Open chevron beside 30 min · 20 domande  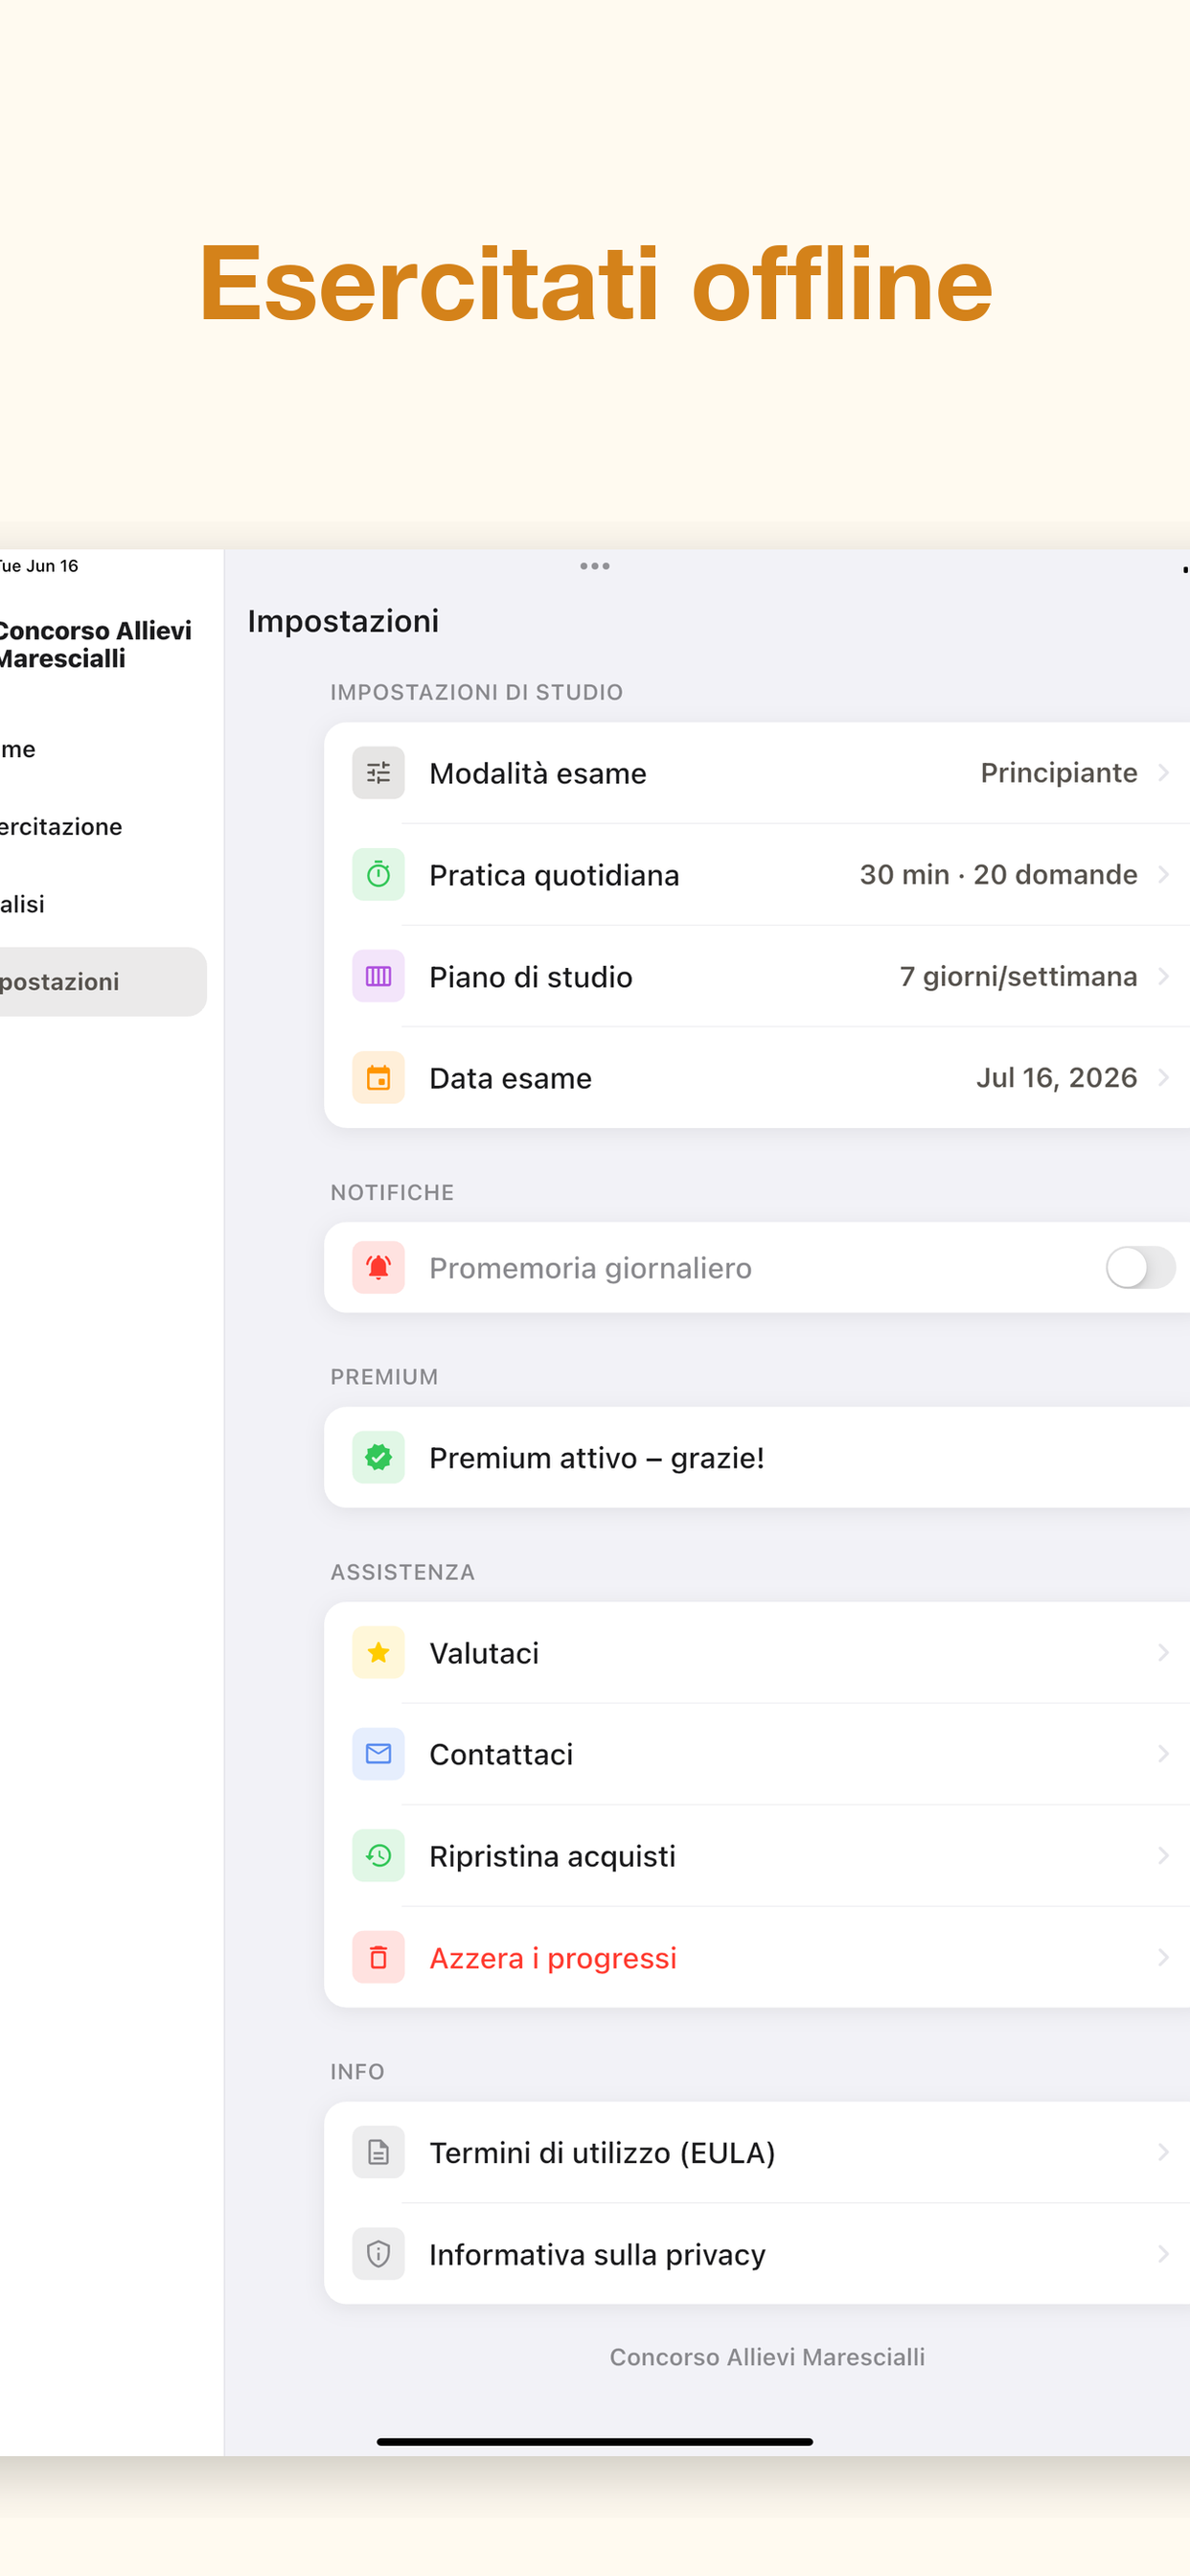(1163, 875)
